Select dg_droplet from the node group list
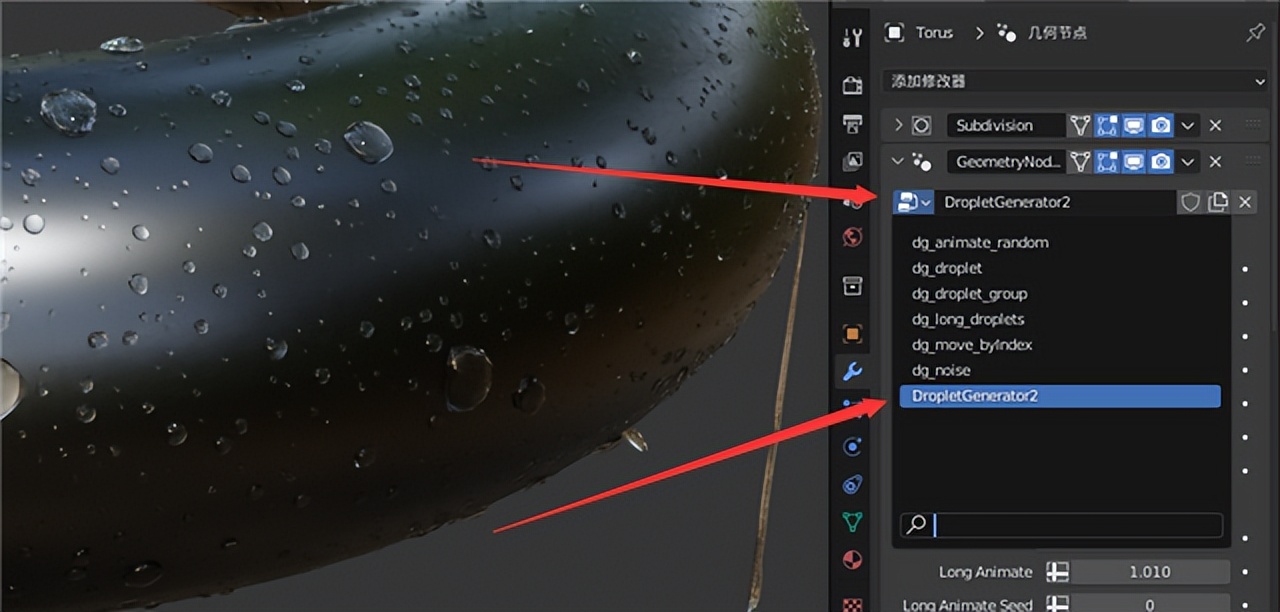1280x612 pixels. (x=947, y=268)
